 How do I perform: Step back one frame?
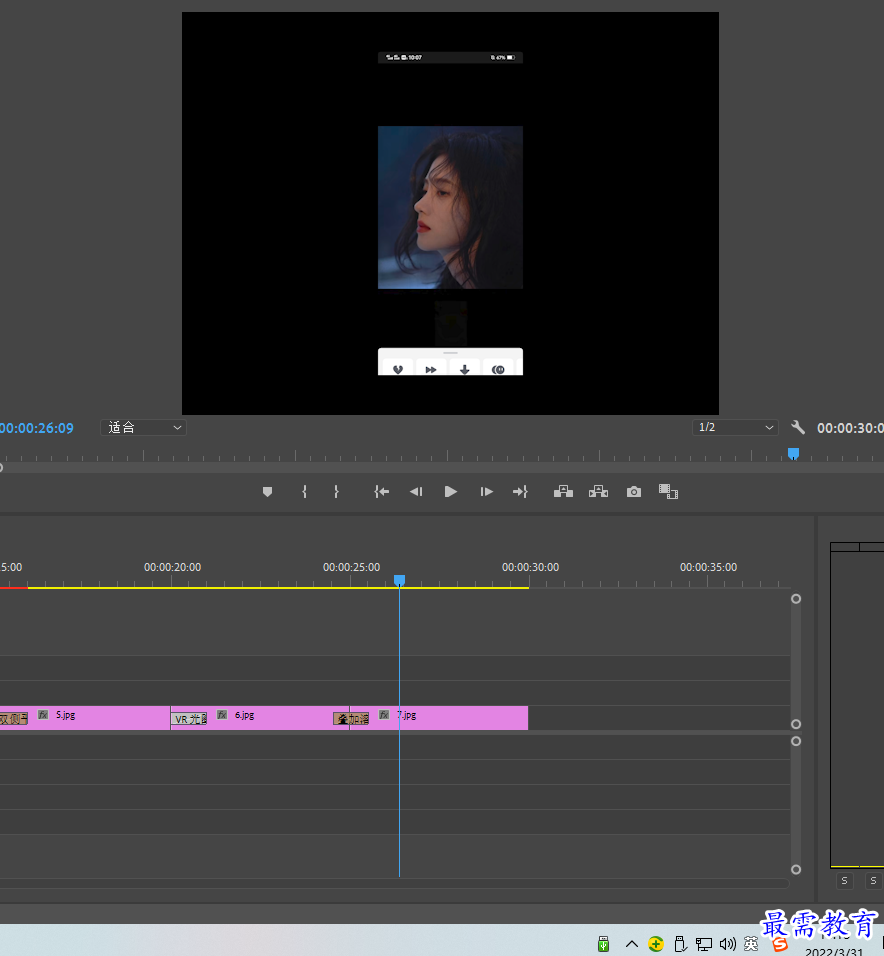(416, 492)
